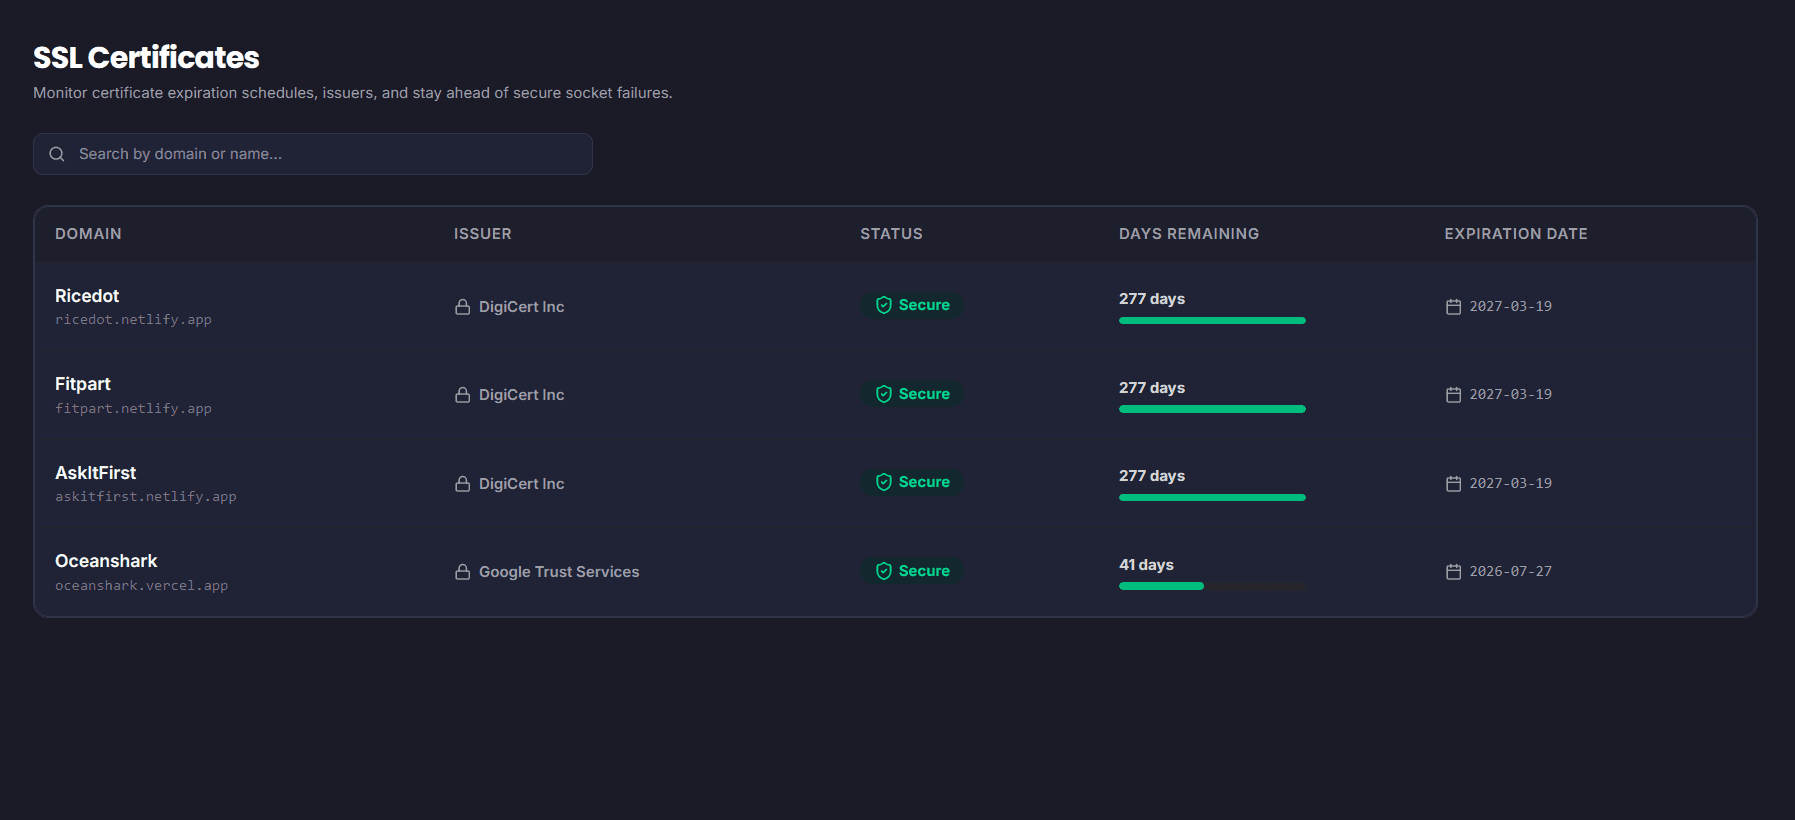The image size is (1795, 820).
Task: Click 277 days in the AskItFirst row
Action: click(1152, 476)
